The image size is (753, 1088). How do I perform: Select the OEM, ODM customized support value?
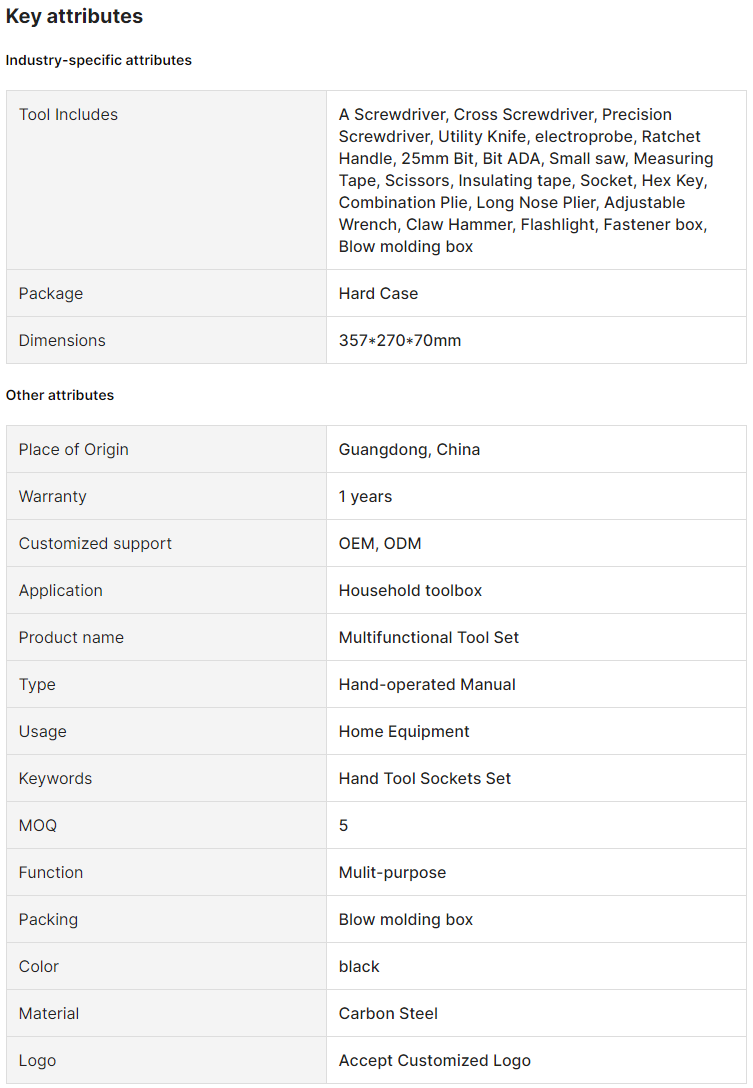[380, 544]
